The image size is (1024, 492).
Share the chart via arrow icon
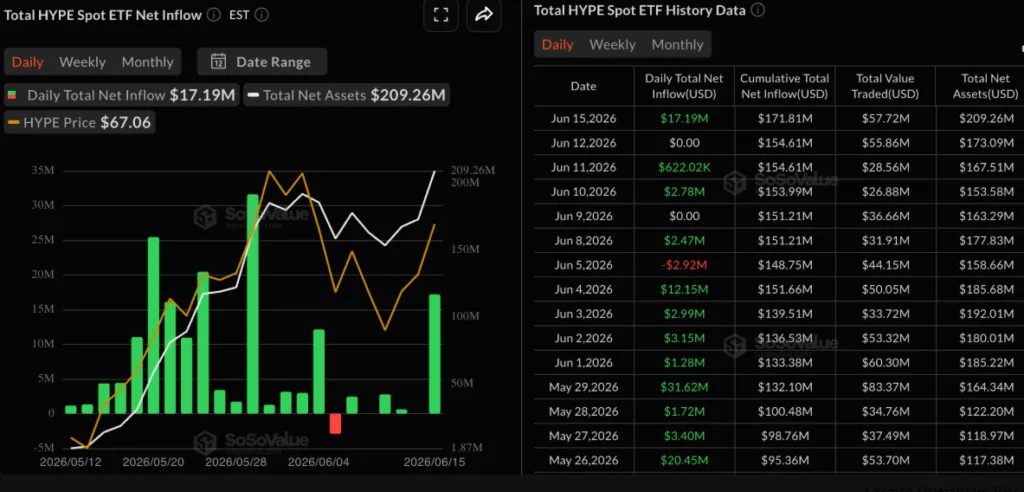click(x=484, y=15)
